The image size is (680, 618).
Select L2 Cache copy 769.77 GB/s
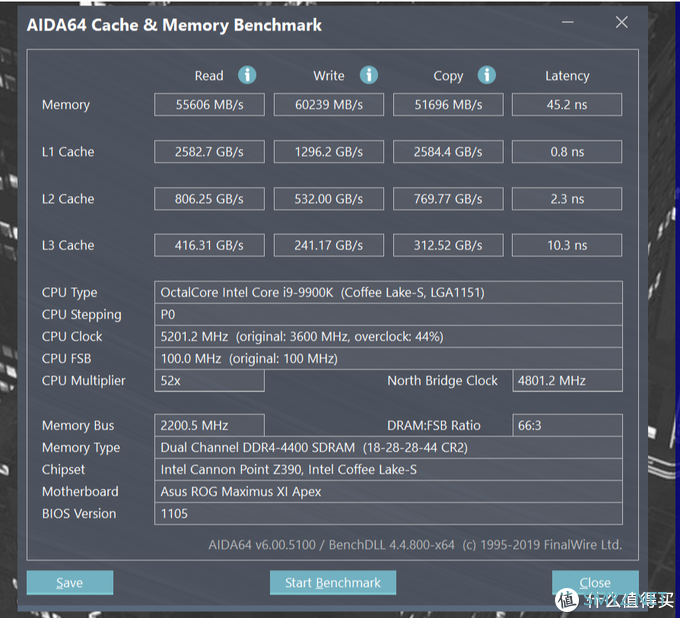tap(448, 199)
